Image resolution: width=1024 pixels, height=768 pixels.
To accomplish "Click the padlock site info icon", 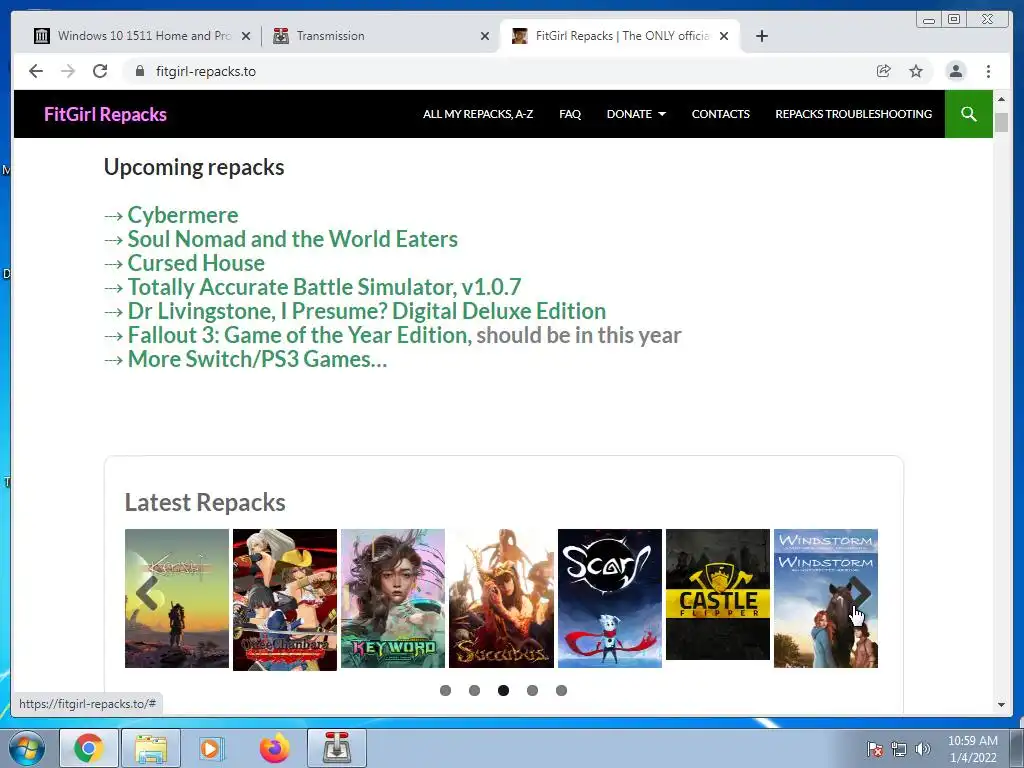I will click(140, 71).
